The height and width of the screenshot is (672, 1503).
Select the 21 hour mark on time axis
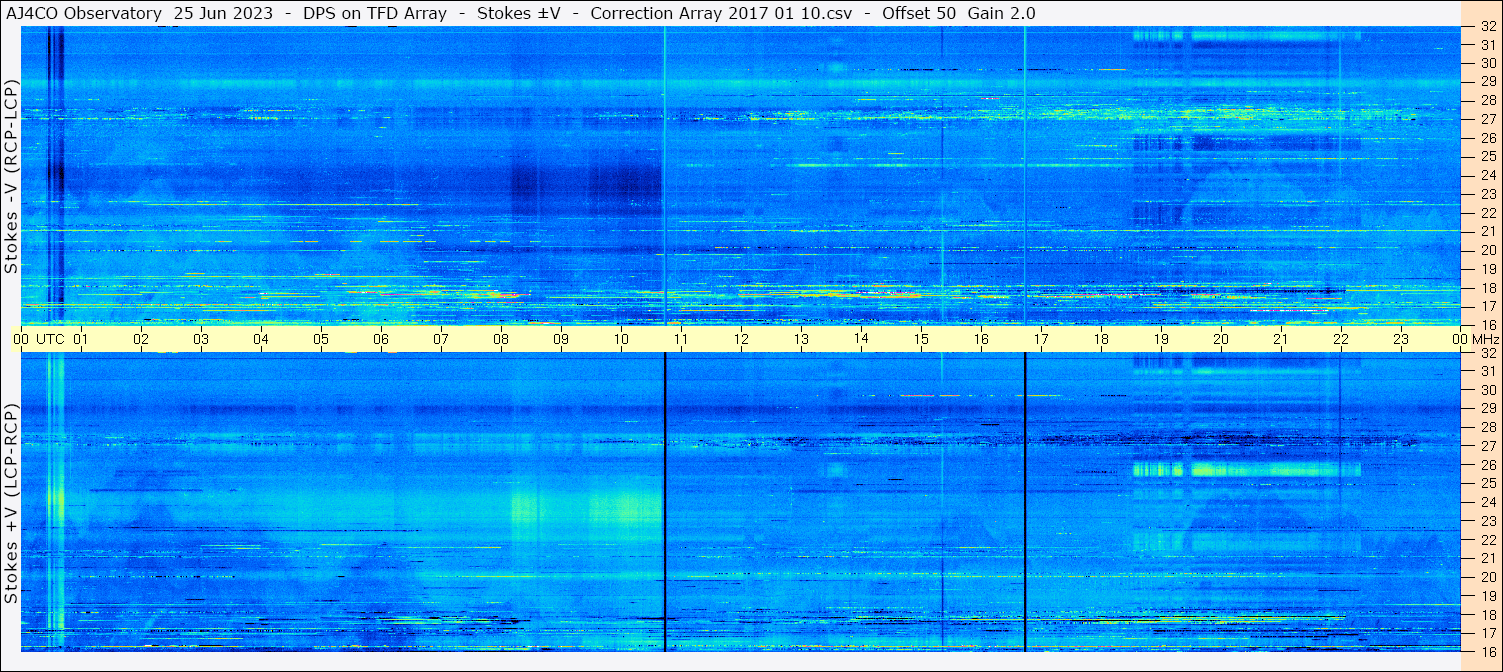pyautogui.click(x=1281, y=339)
